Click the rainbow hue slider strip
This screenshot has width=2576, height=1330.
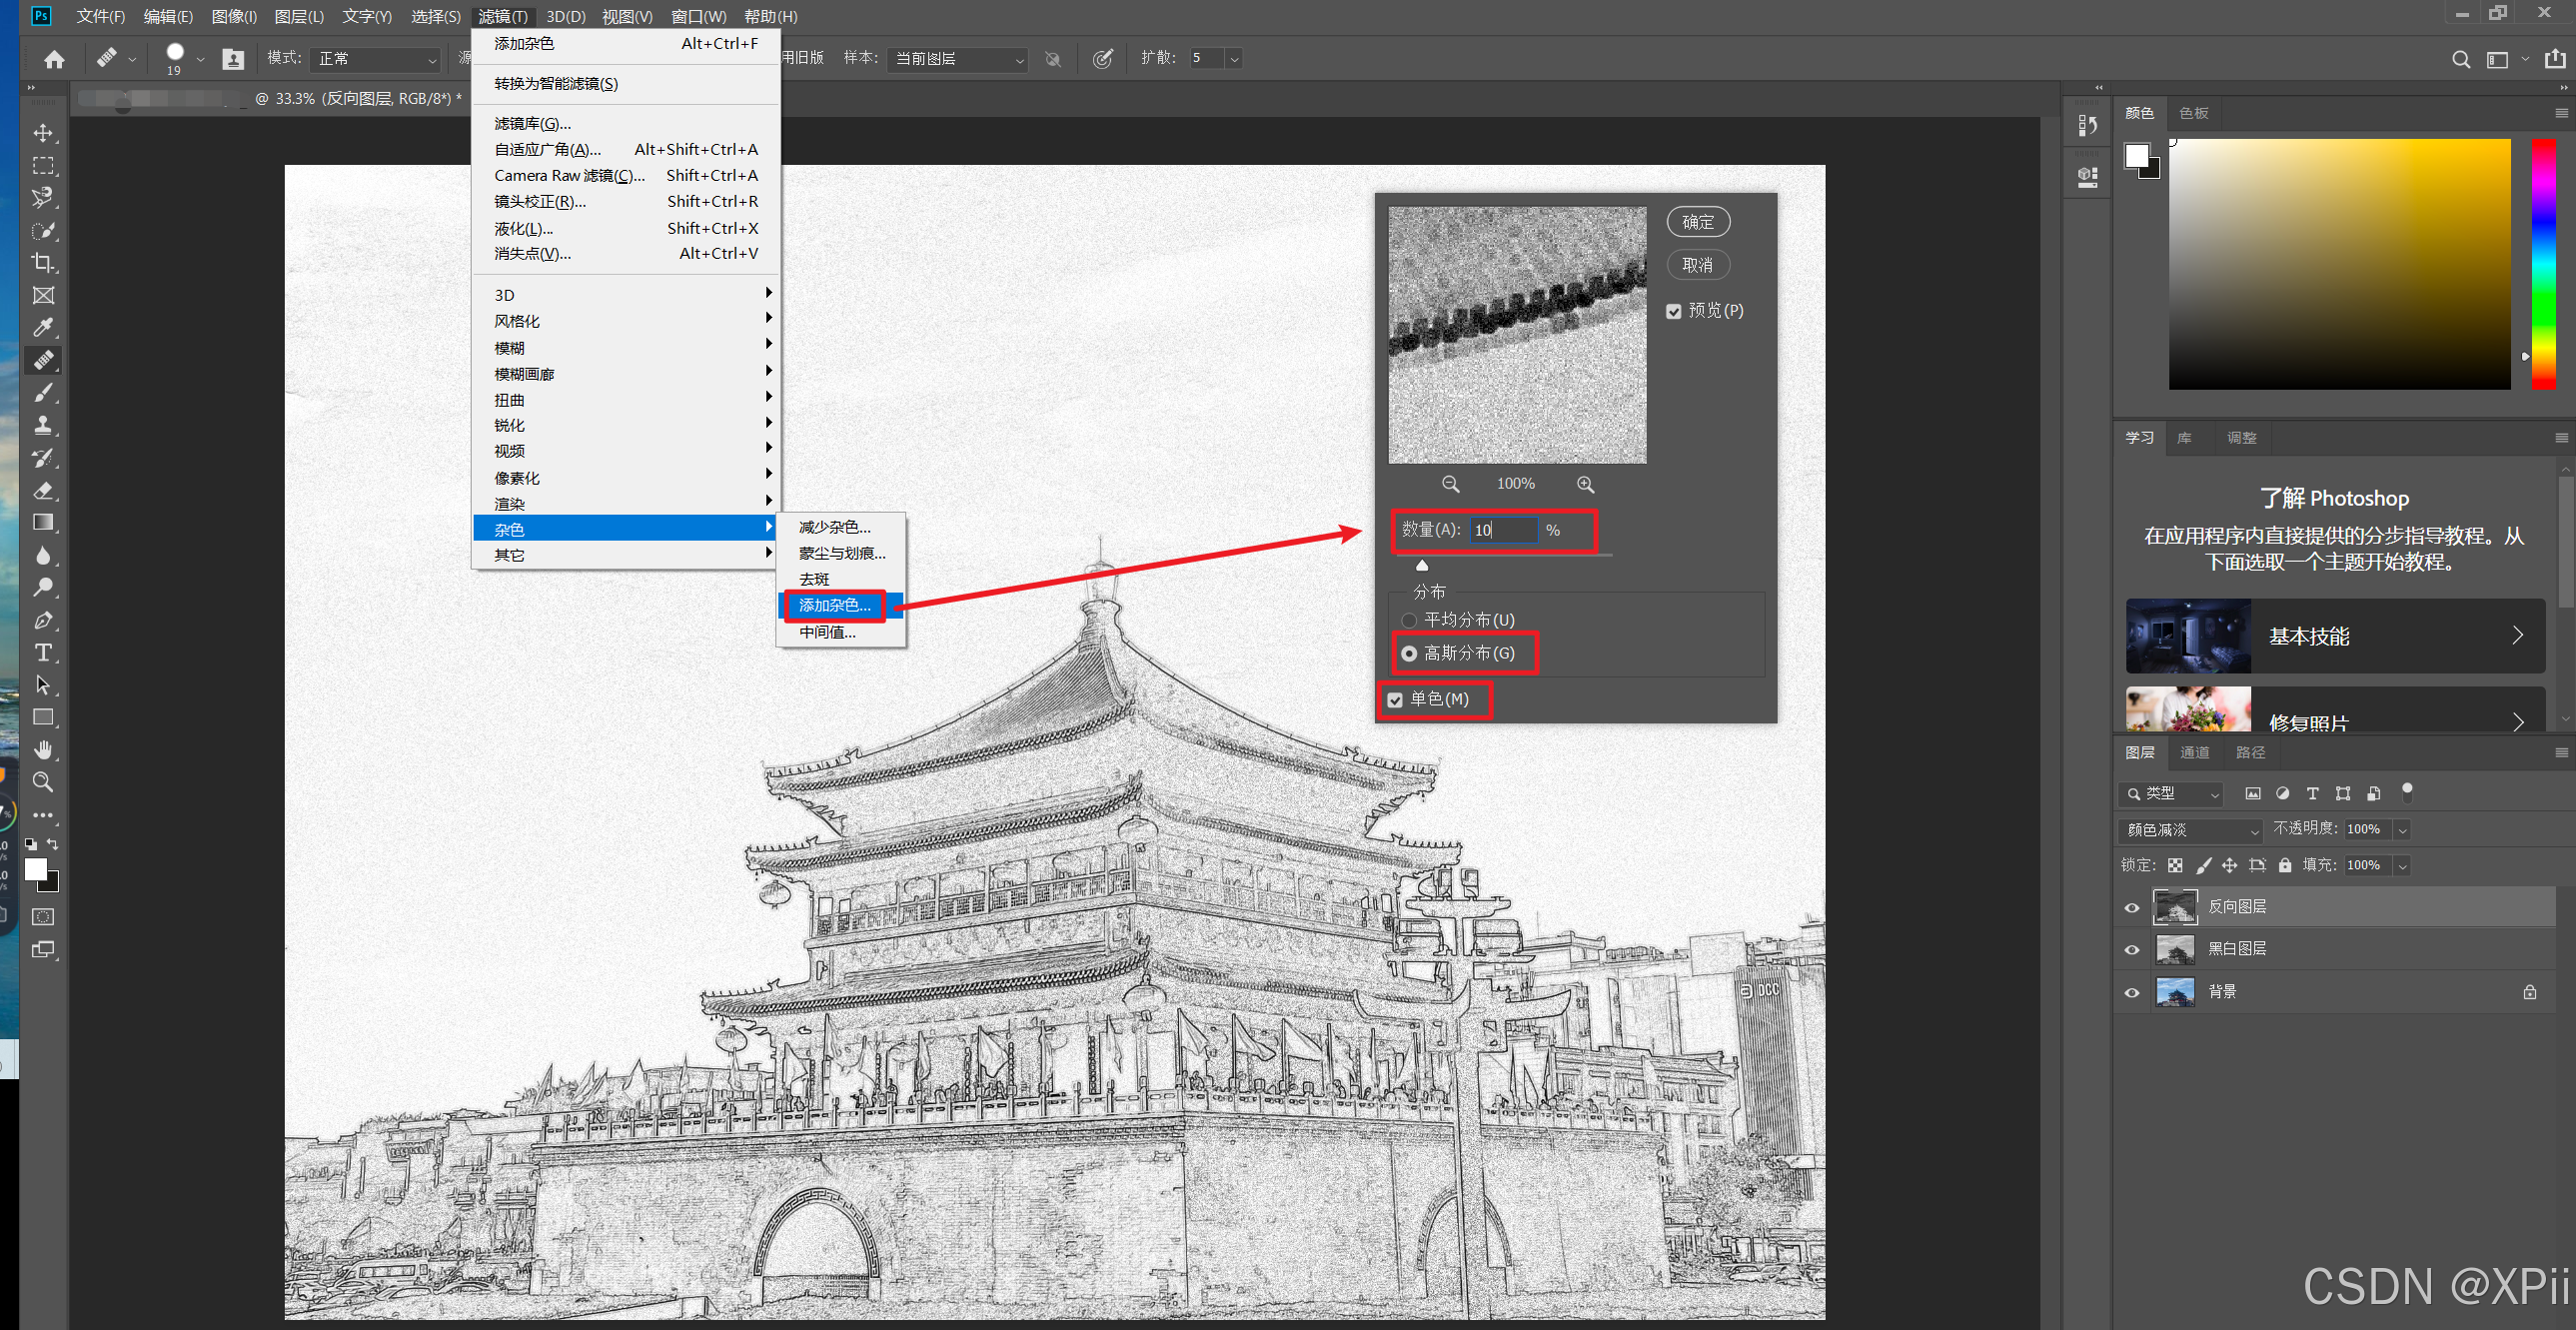[x=2543, y=263]
